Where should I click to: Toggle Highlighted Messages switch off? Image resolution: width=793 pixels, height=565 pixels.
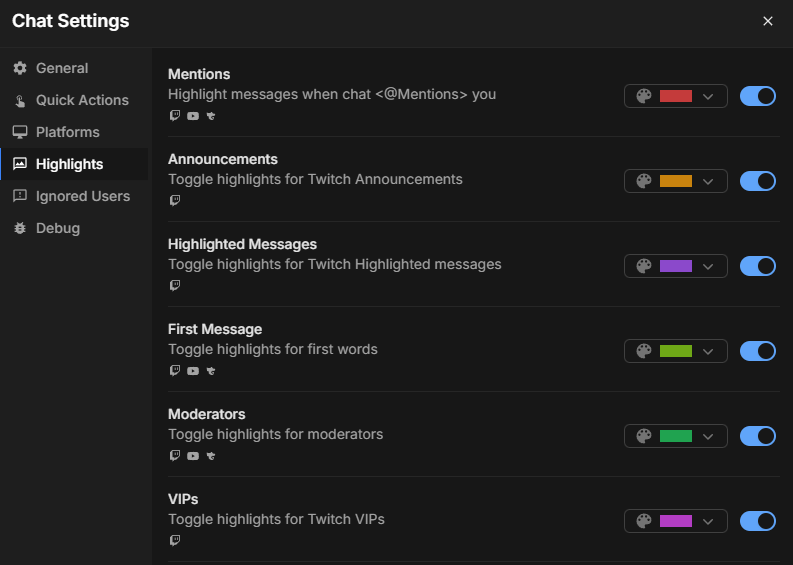point(758,266)
